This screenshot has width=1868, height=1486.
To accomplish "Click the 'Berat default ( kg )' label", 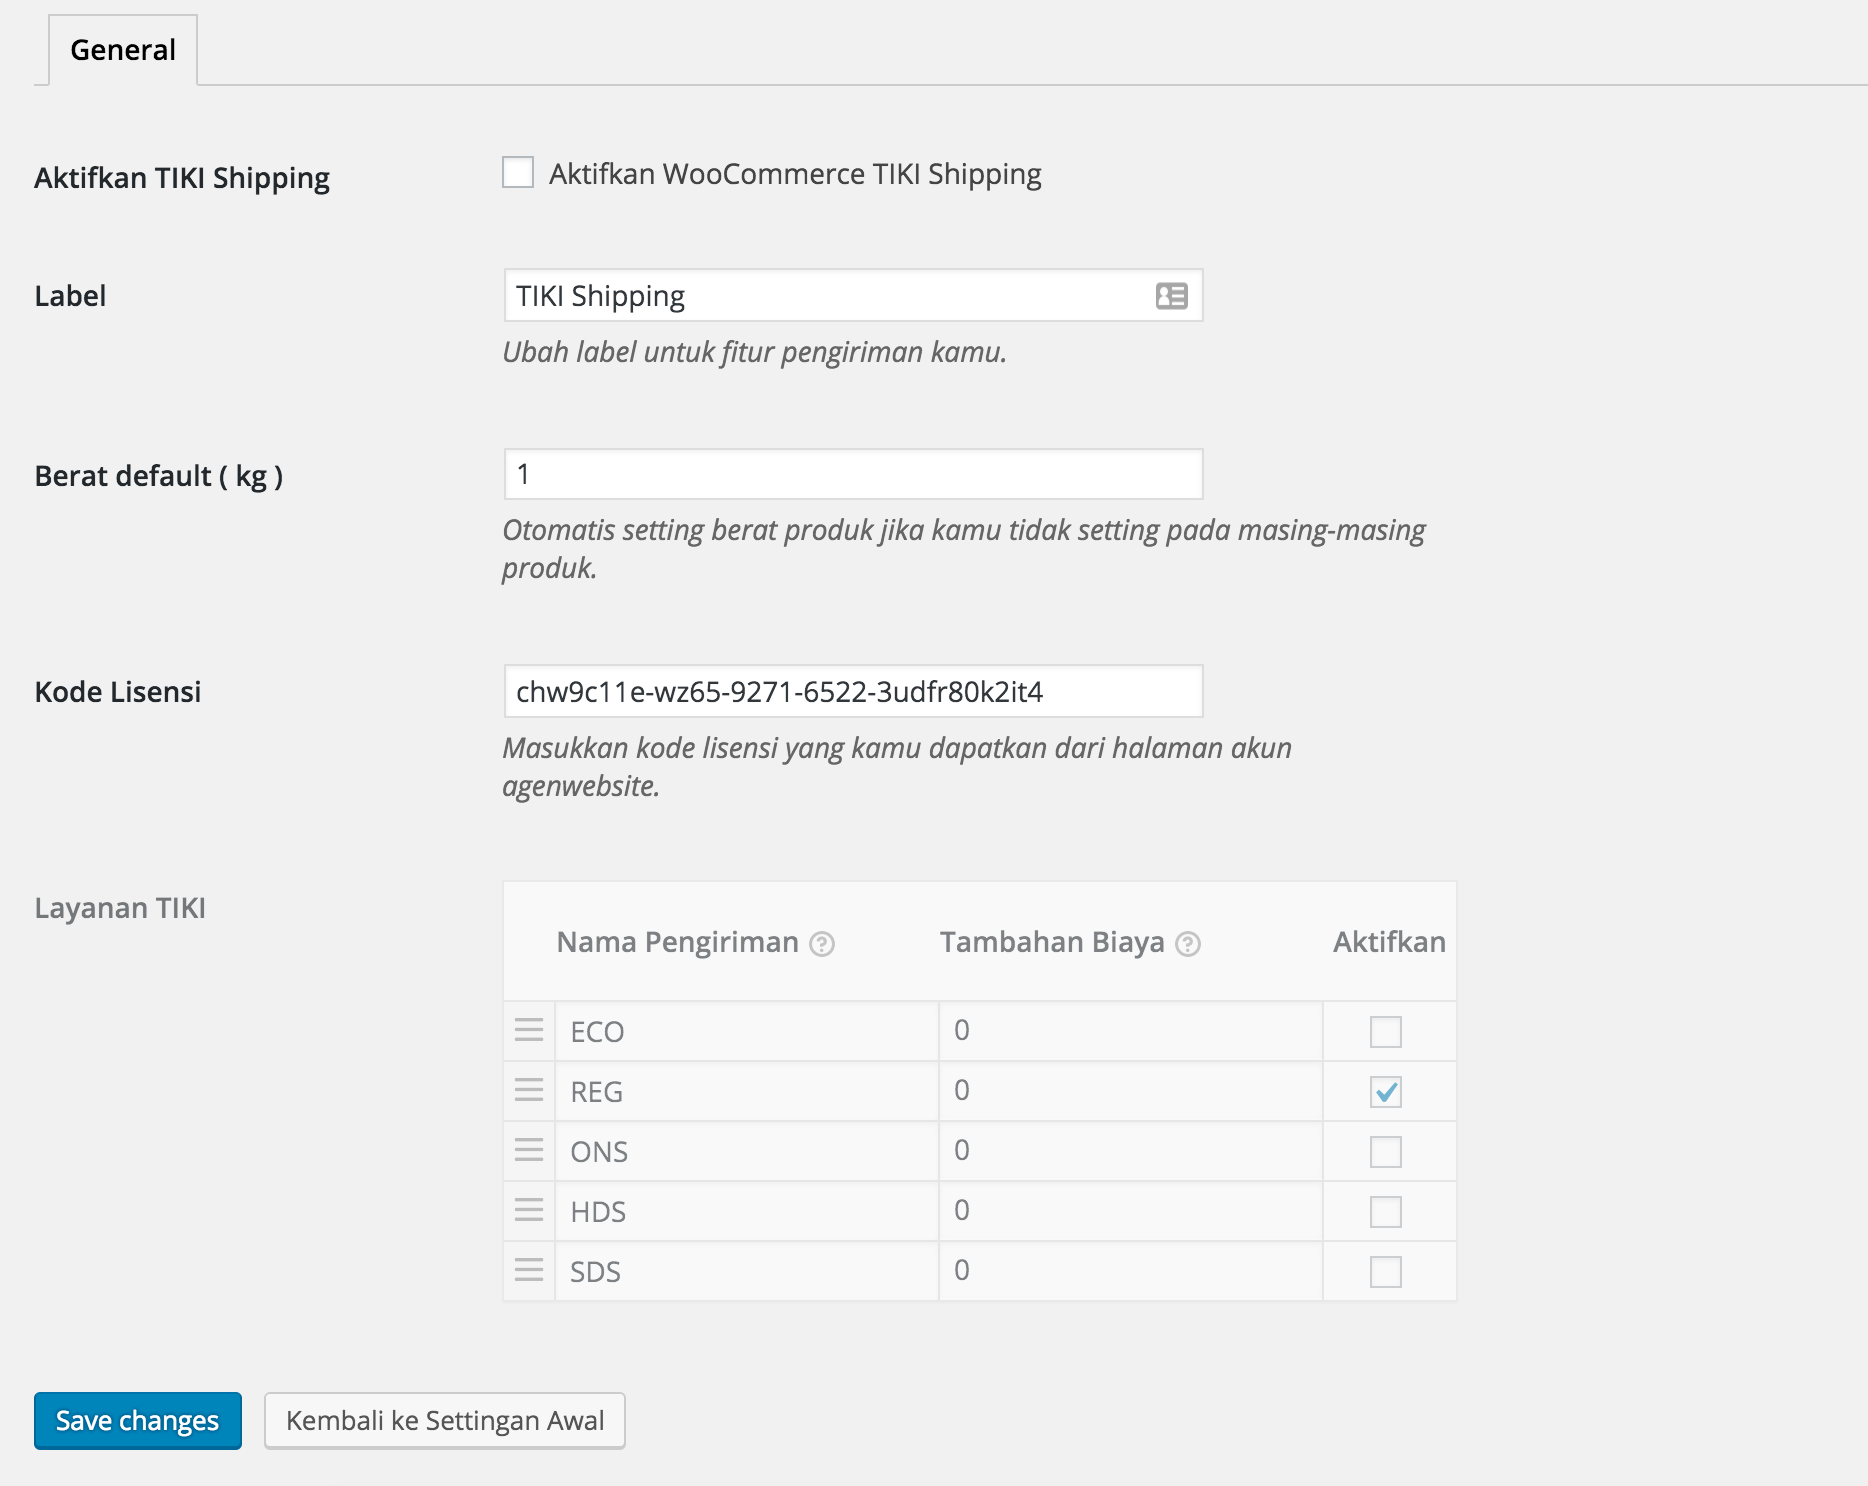I will (159, 476).
